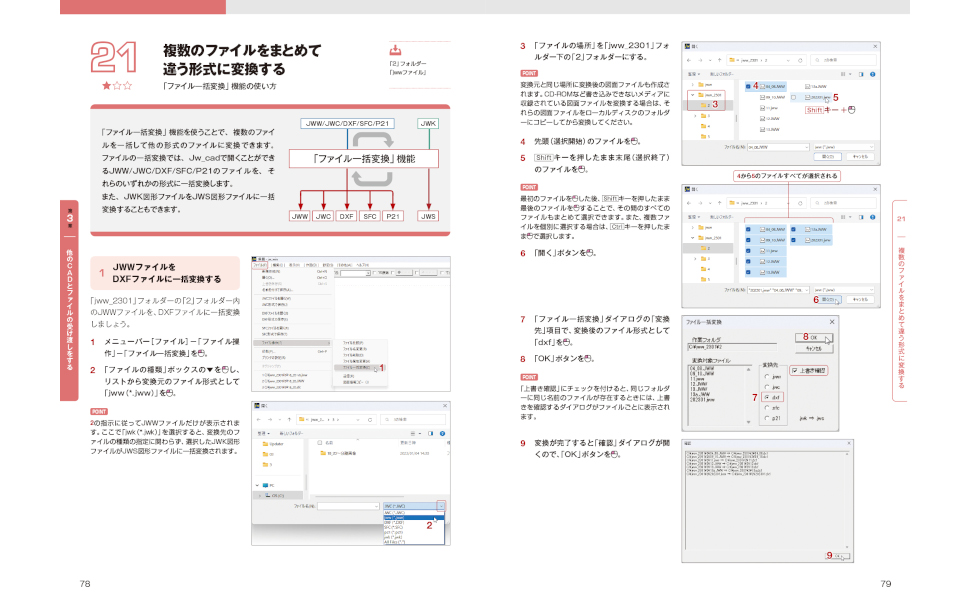Click scrollbar down arrow of 変換対象ファイル list

tap(749, 422)
